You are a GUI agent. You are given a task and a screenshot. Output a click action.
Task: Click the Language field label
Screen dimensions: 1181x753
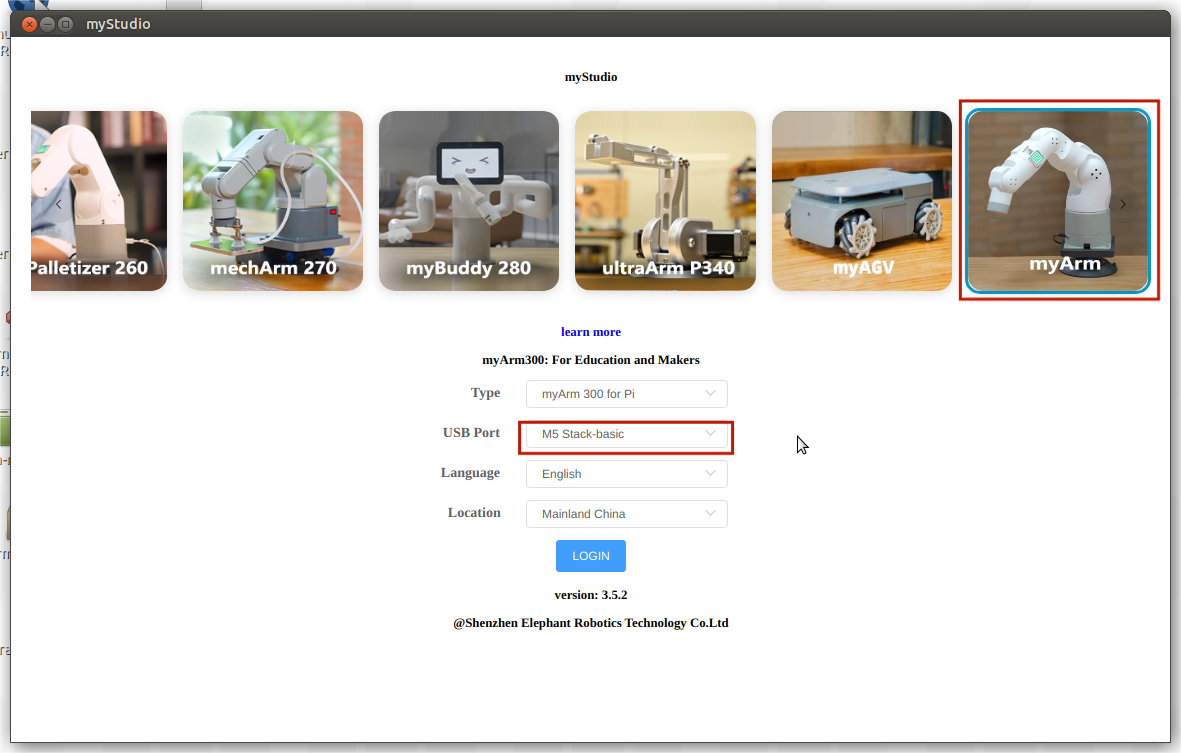click(471, 473)
